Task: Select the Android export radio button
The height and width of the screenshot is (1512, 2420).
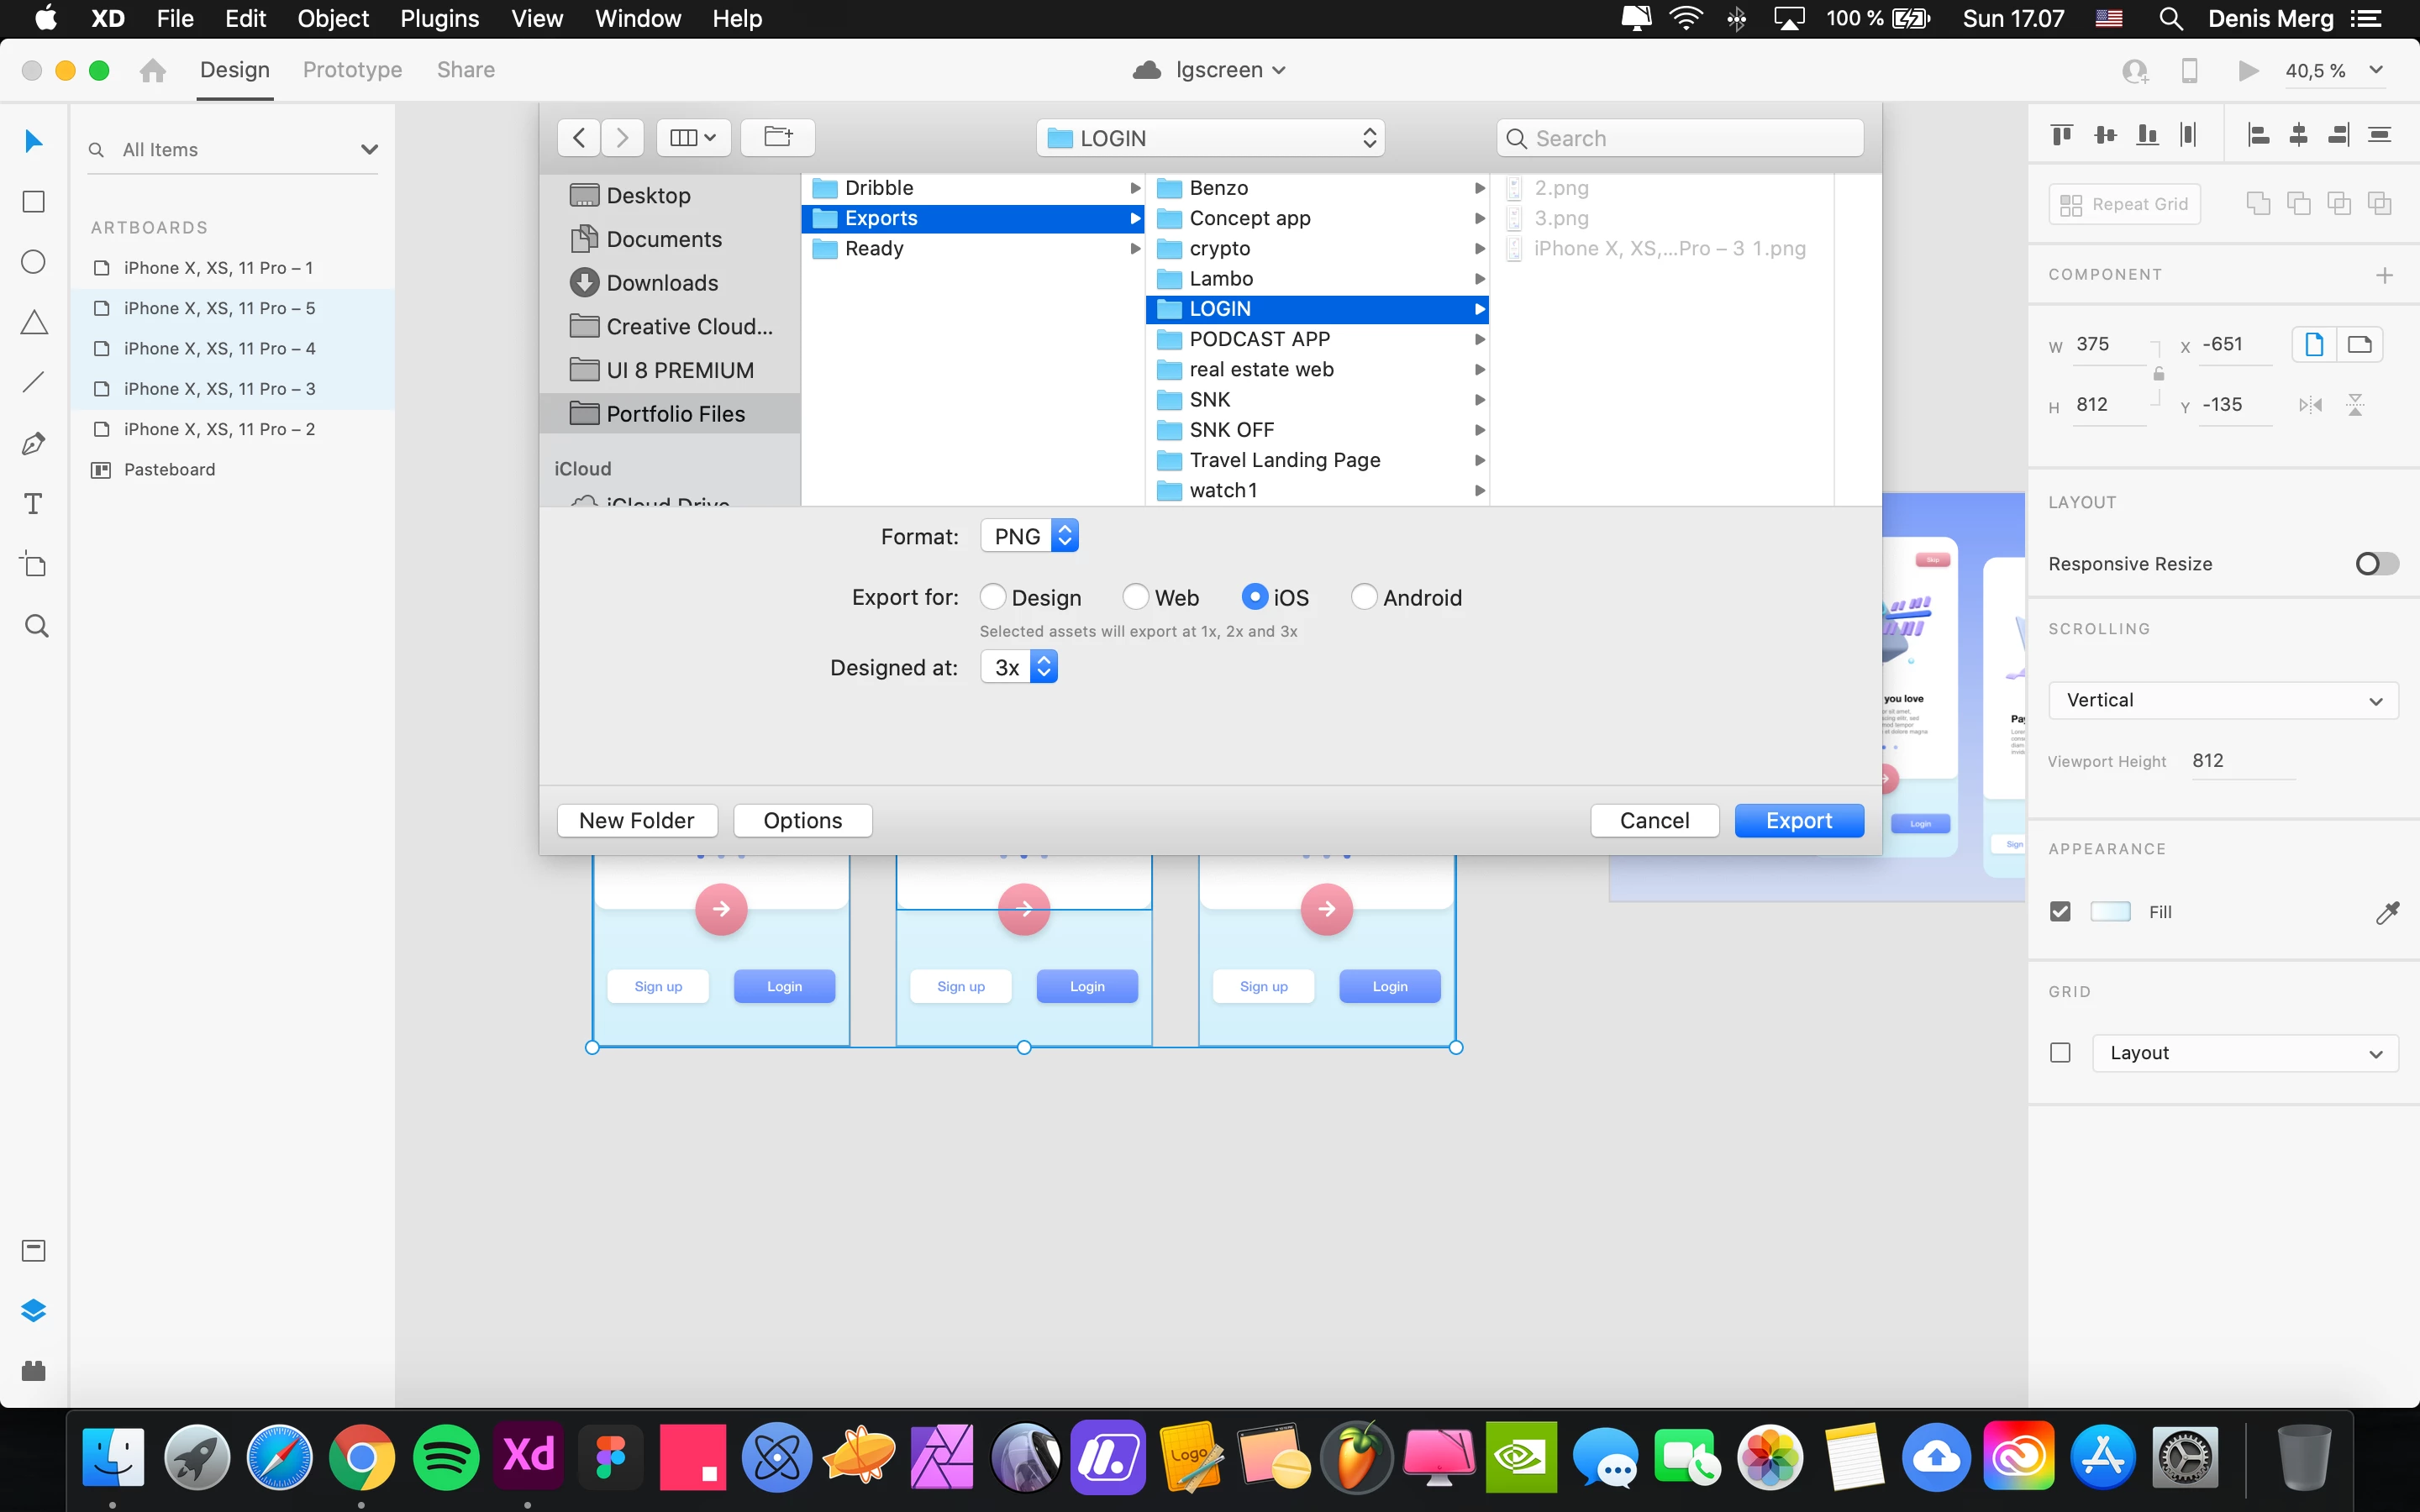Action: (1364, 597)
